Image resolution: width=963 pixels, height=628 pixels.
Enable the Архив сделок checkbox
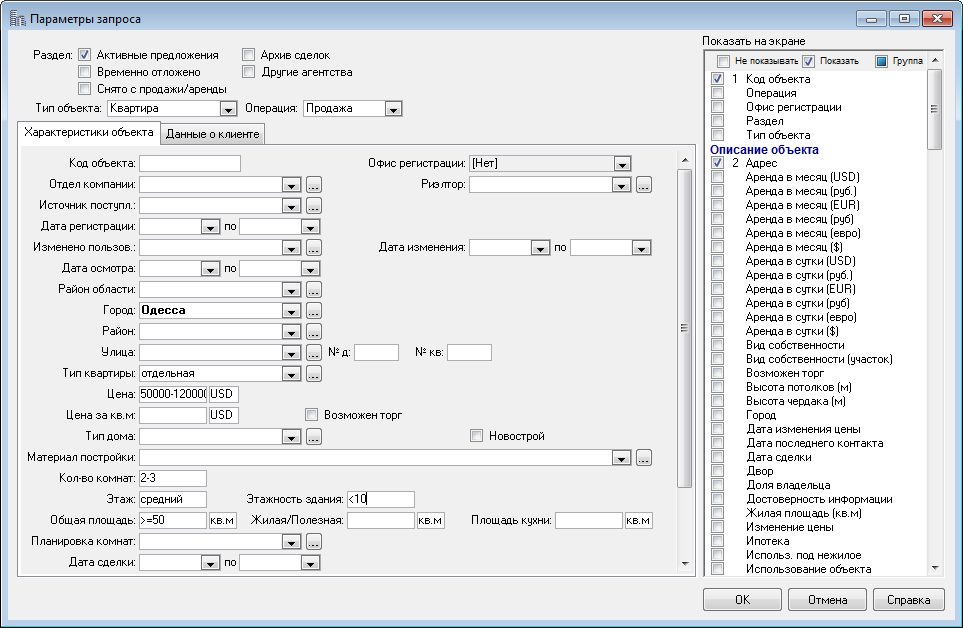coord(248,55)
